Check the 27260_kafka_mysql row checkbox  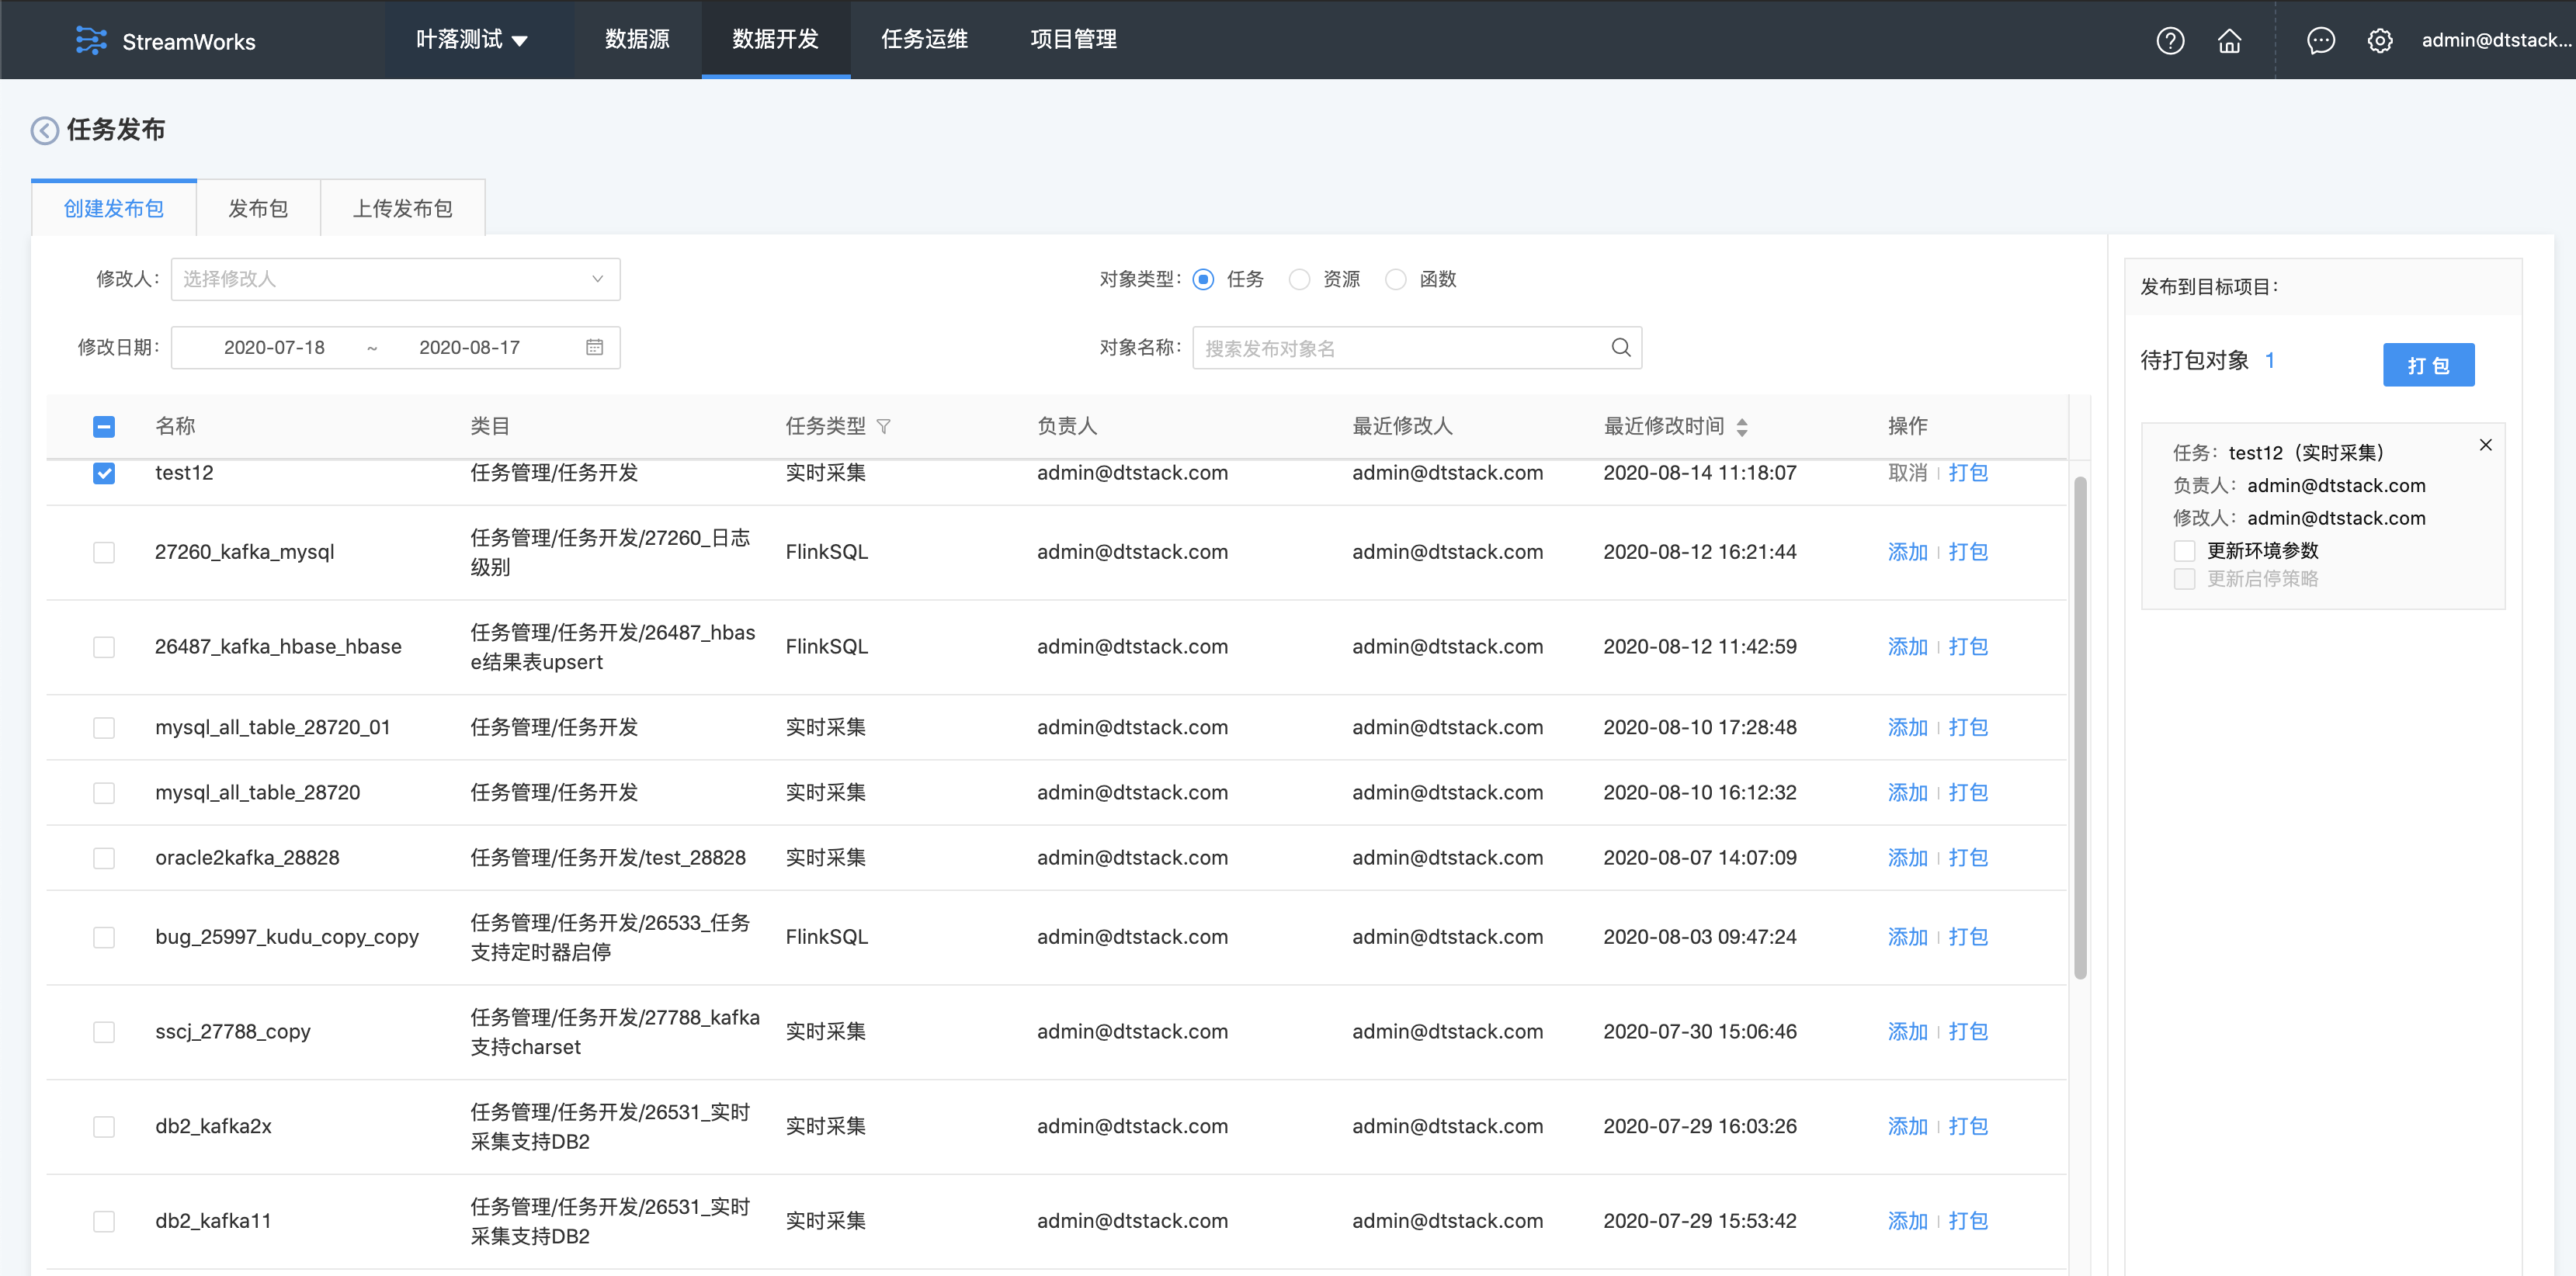point(104,552)
